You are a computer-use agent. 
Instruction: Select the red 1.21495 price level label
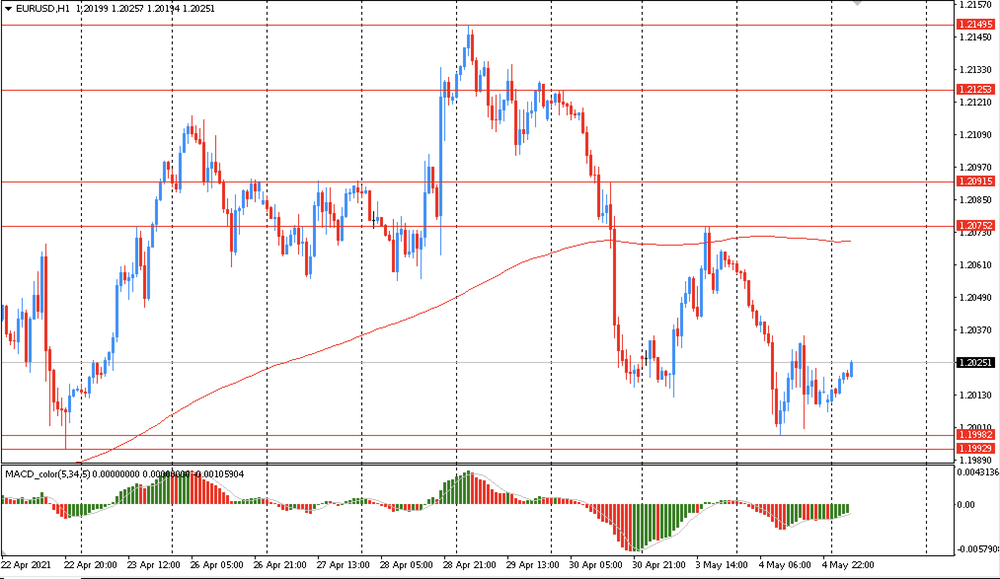[975, 24]
